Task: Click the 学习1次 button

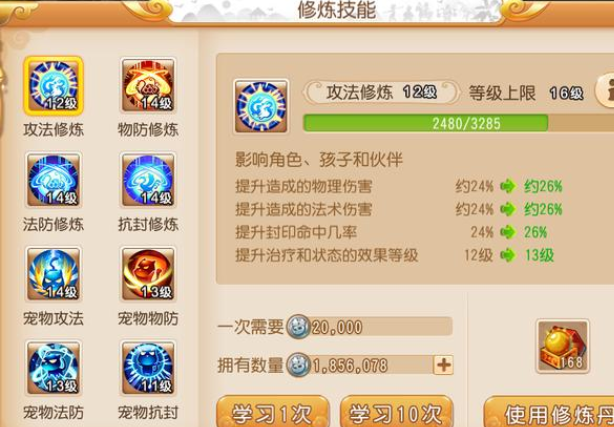Action: click(273, 412)
